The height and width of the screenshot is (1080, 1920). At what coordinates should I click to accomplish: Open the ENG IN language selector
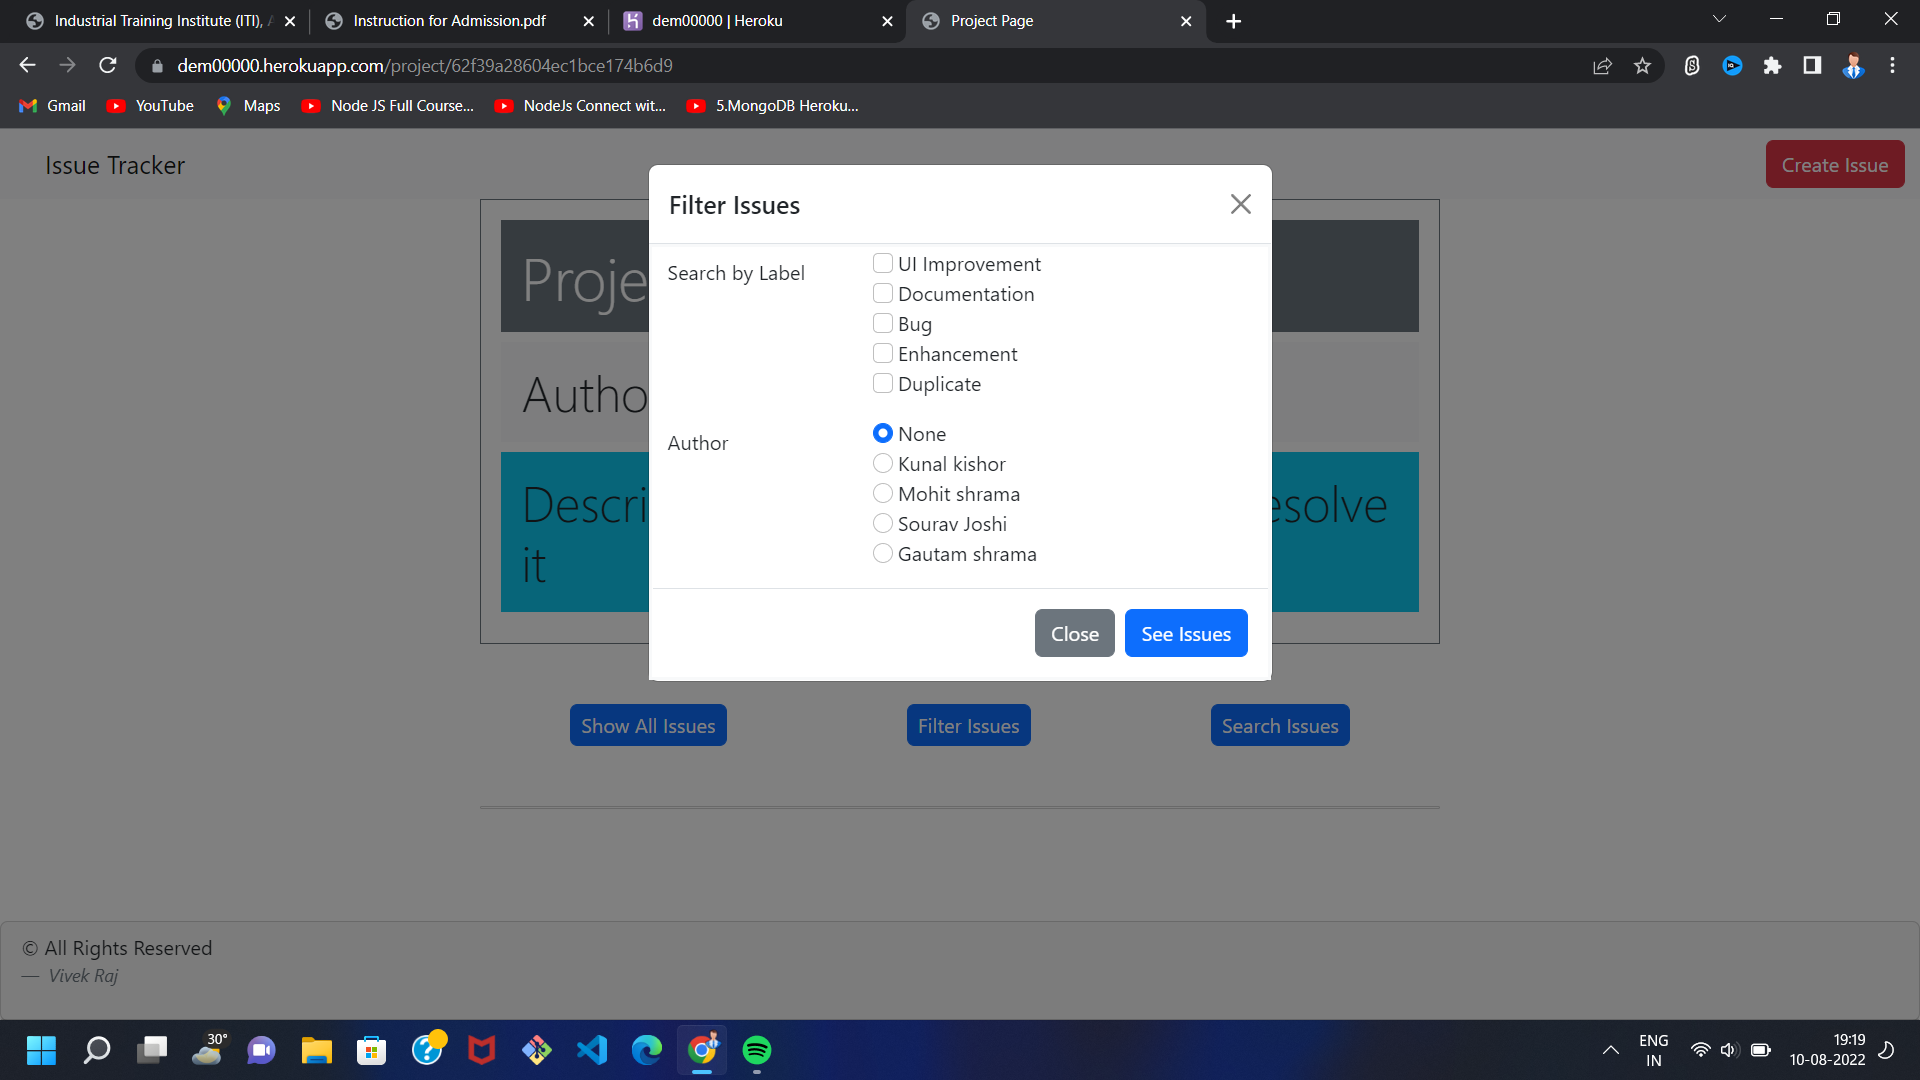pyautogui.click(x=1654, y=1050)
